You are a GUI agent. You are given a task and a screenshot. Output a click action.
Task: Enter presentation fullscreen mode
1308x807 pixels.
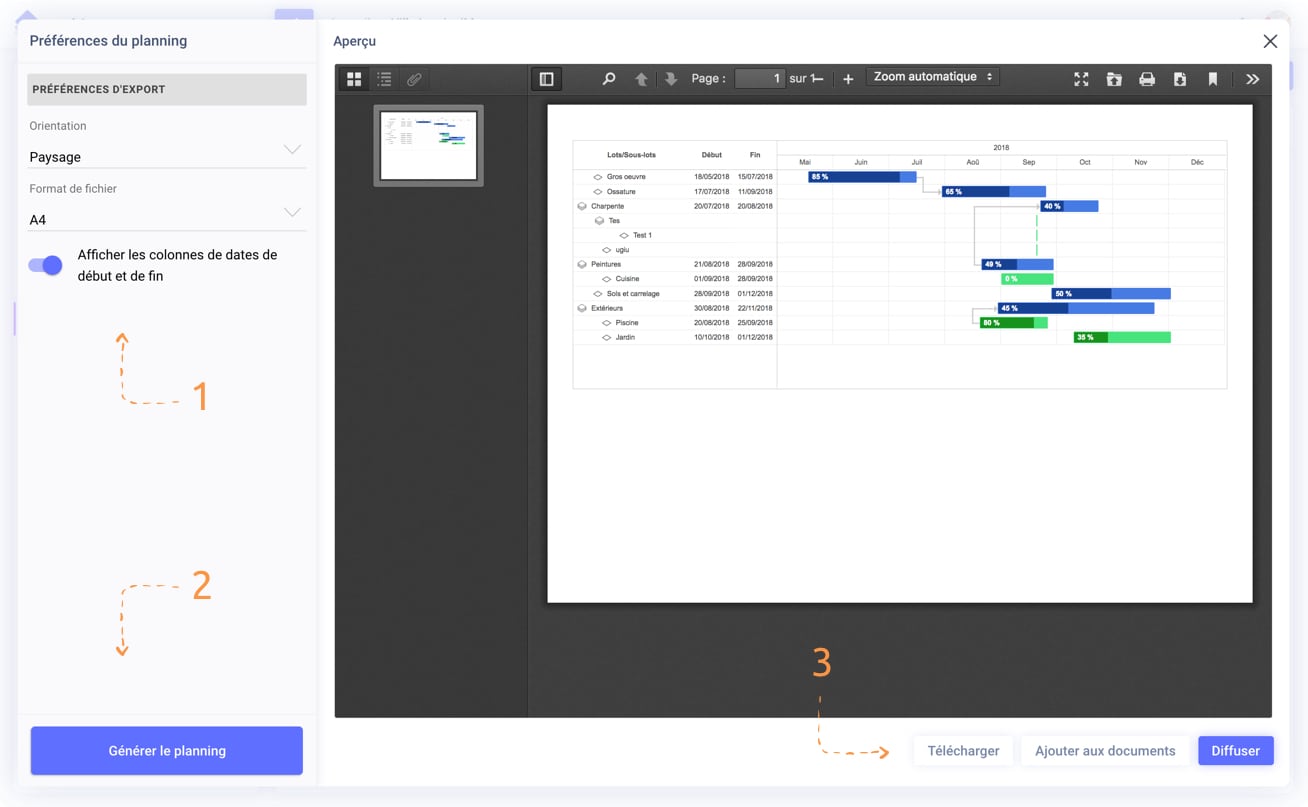(x=1081, y=79)
